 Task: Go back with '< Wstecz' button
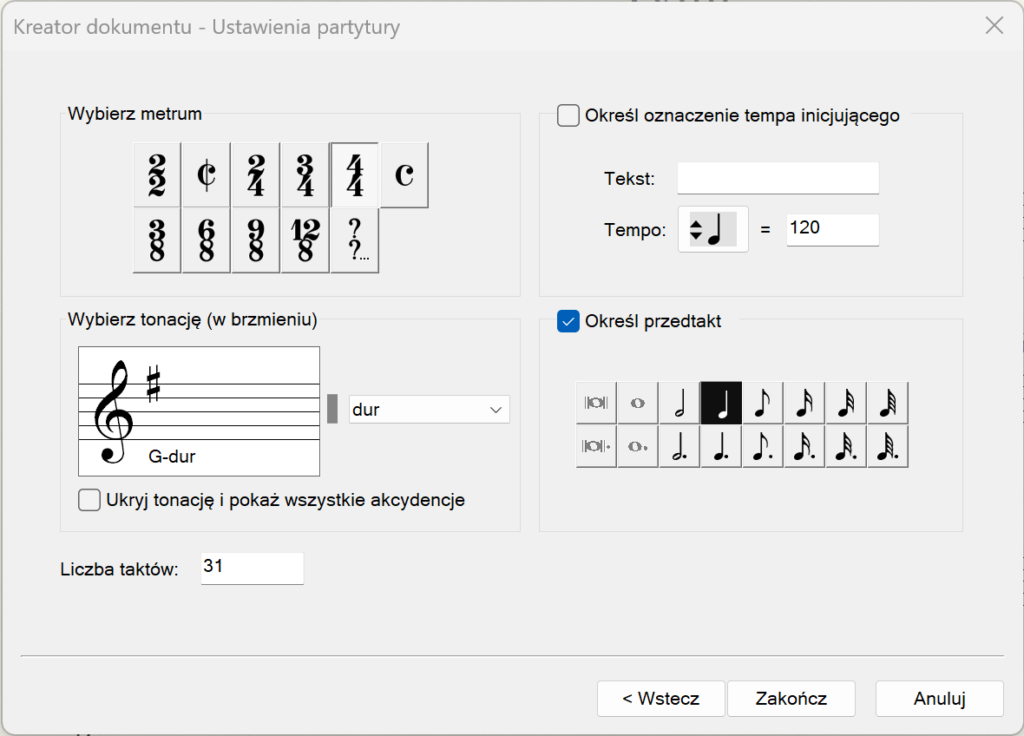click(660, 699)
